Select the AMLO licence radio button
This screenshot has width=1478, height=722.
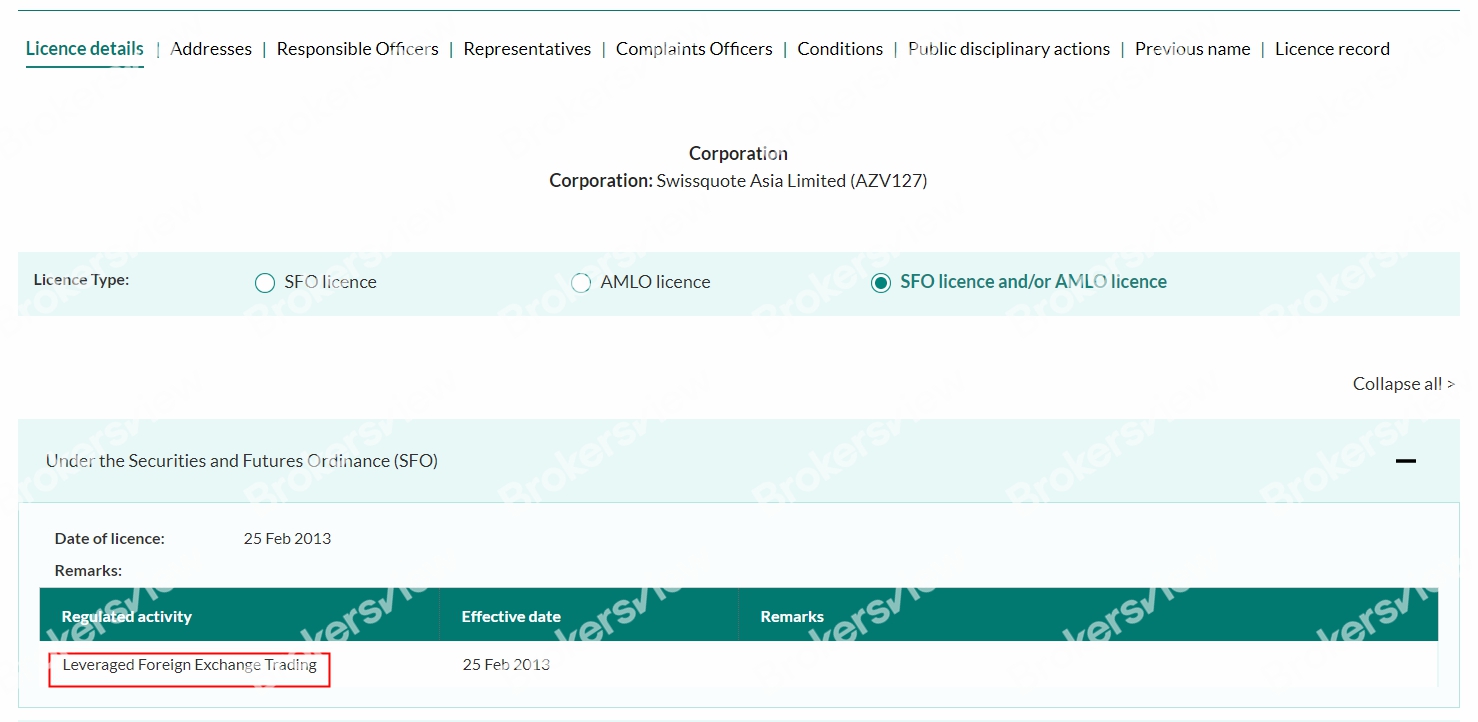point(581,283)
